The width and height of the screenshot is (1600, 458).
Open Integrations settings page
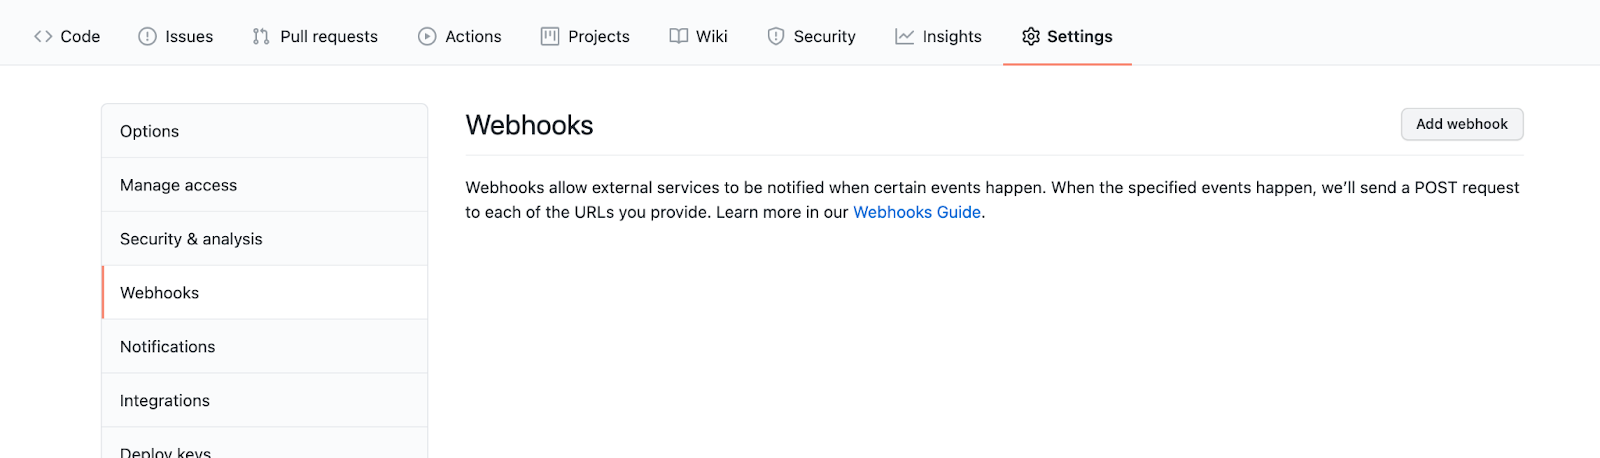click(x=165, y=401)
